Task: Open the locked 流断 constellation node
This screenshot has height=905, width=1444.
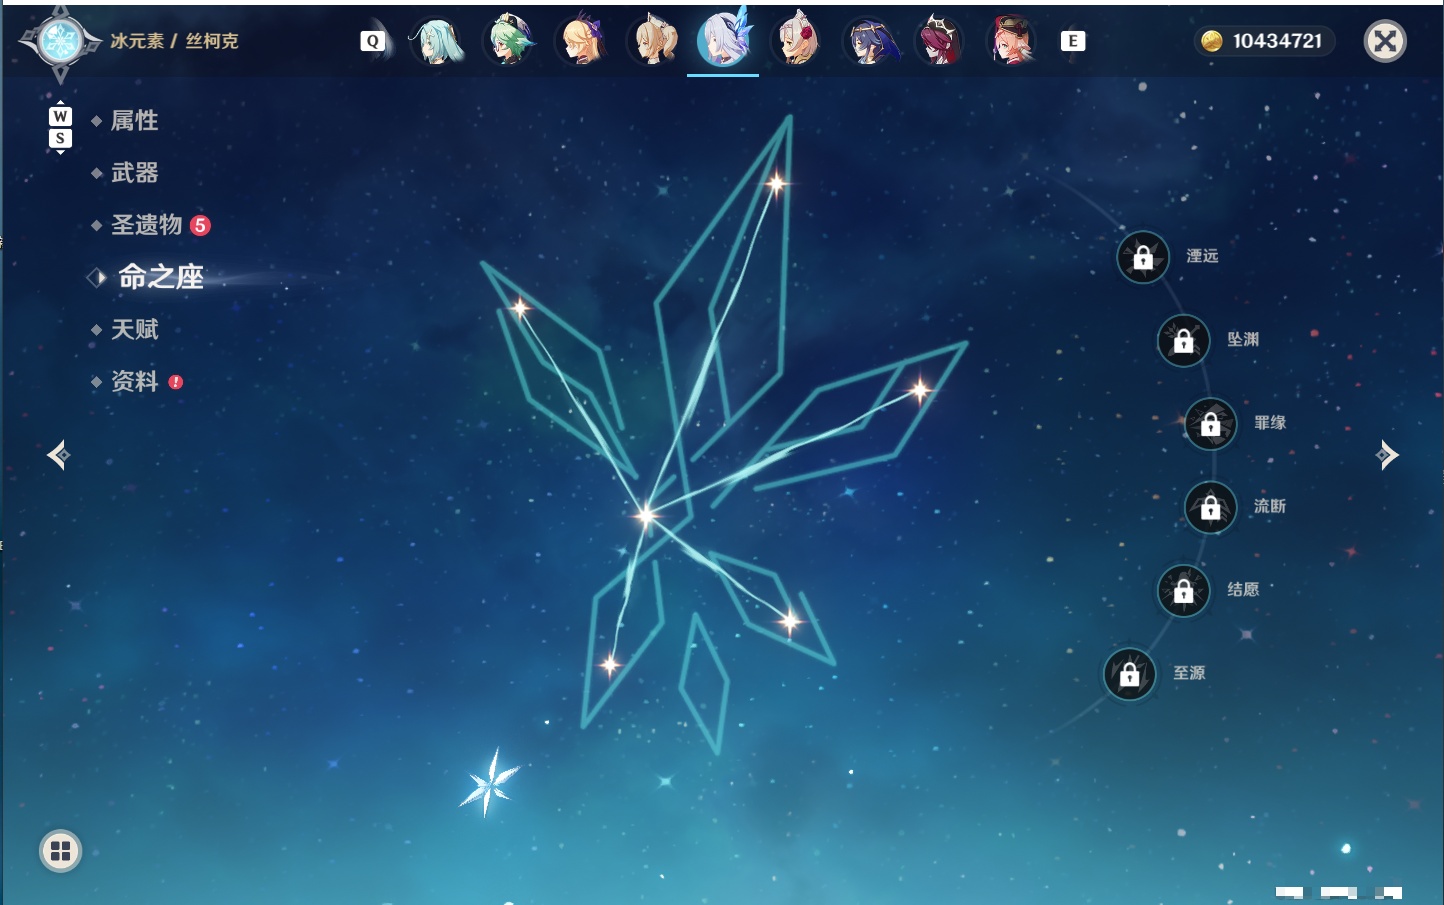Action: point(1211,507)
